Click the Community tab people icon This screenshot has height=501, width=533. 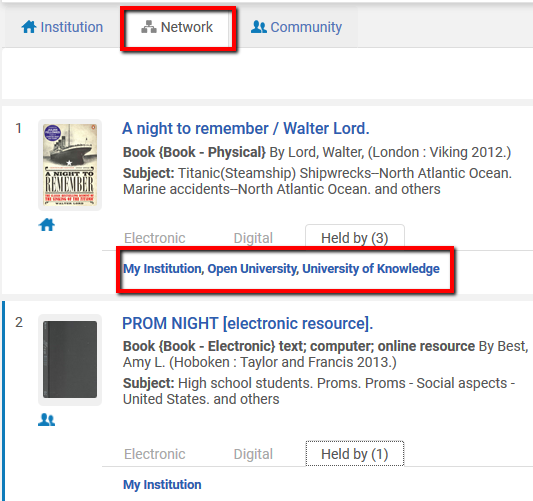(x=259, y=27)
